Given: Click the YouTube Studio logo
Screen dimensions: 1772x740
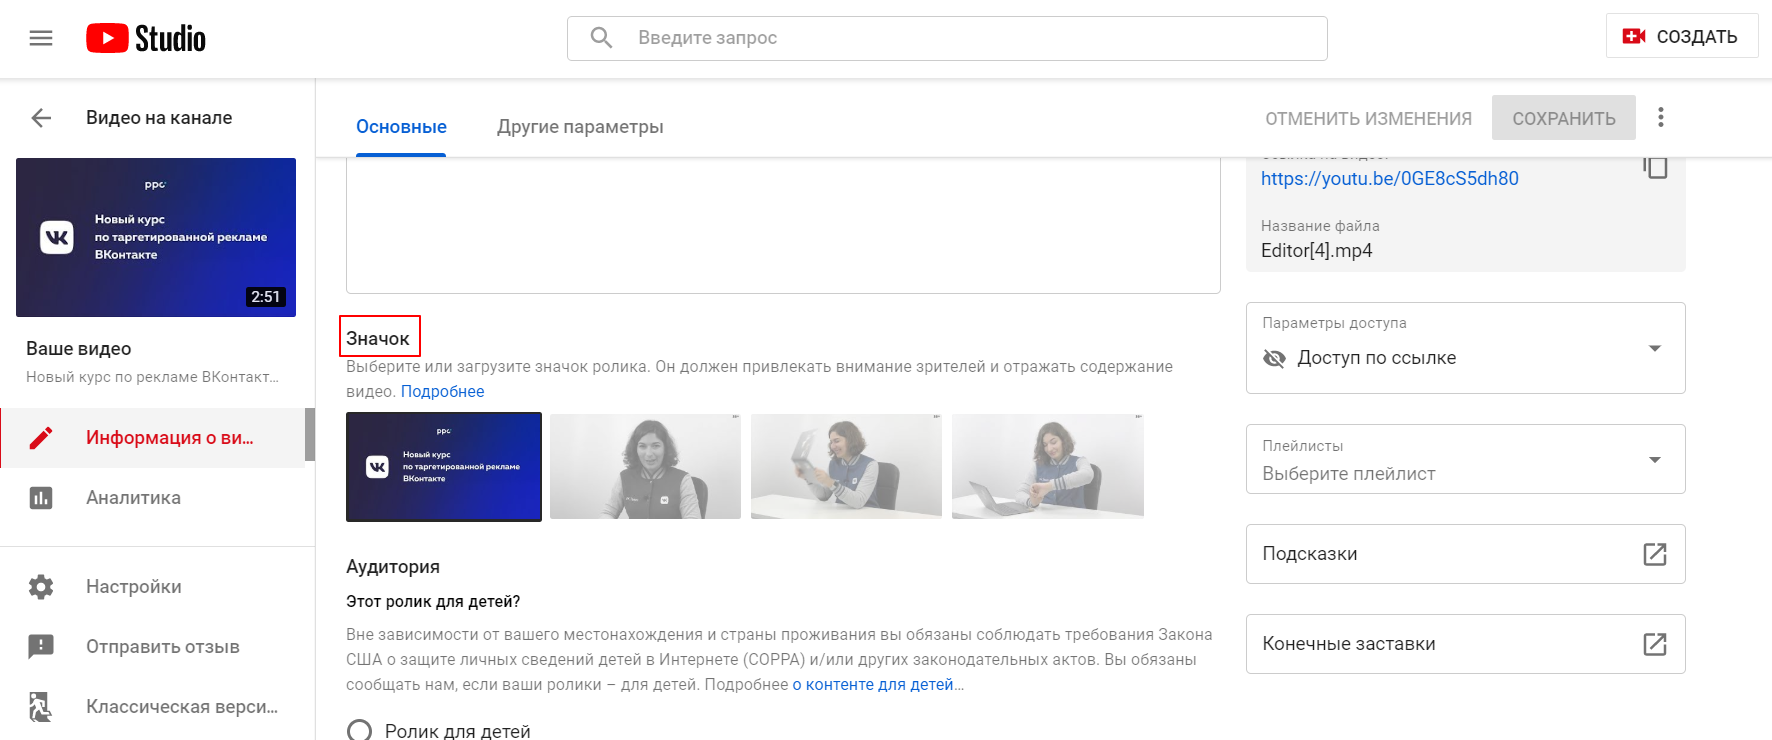Looking at the screenshot, I should (146, 38).
